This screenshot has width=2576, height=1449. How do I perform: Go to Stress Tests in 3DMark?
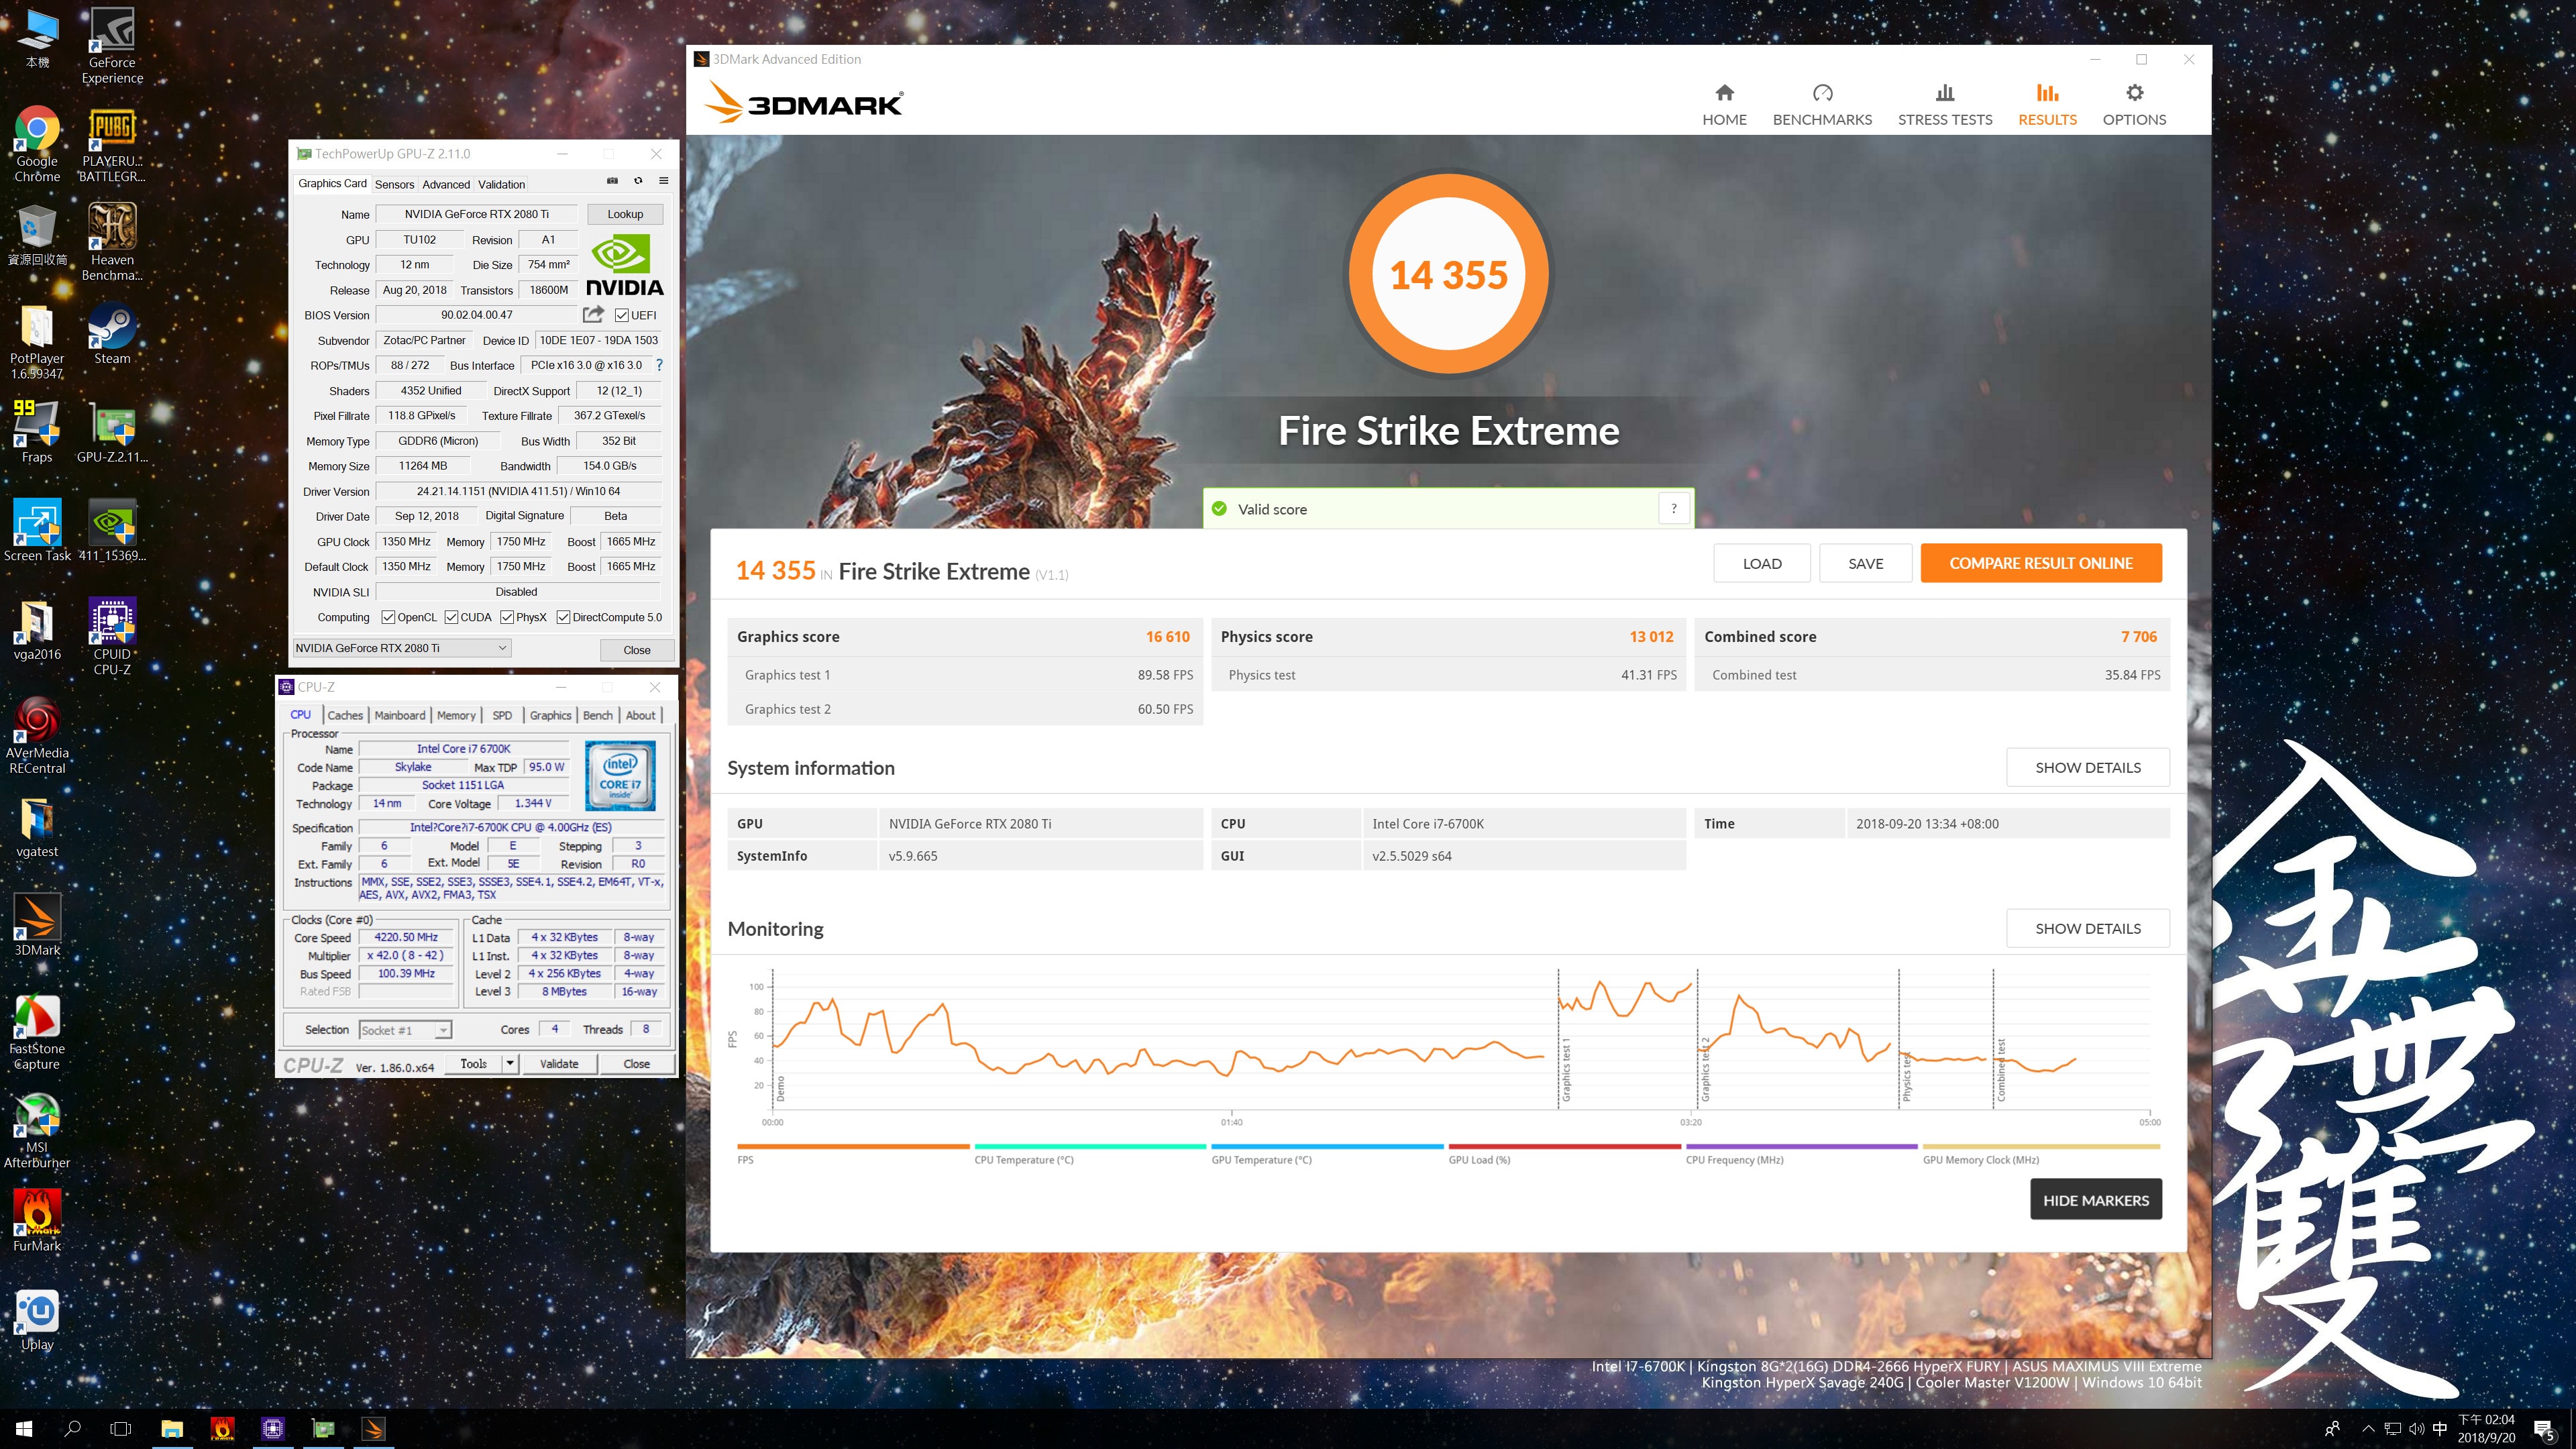[1945, 105]
